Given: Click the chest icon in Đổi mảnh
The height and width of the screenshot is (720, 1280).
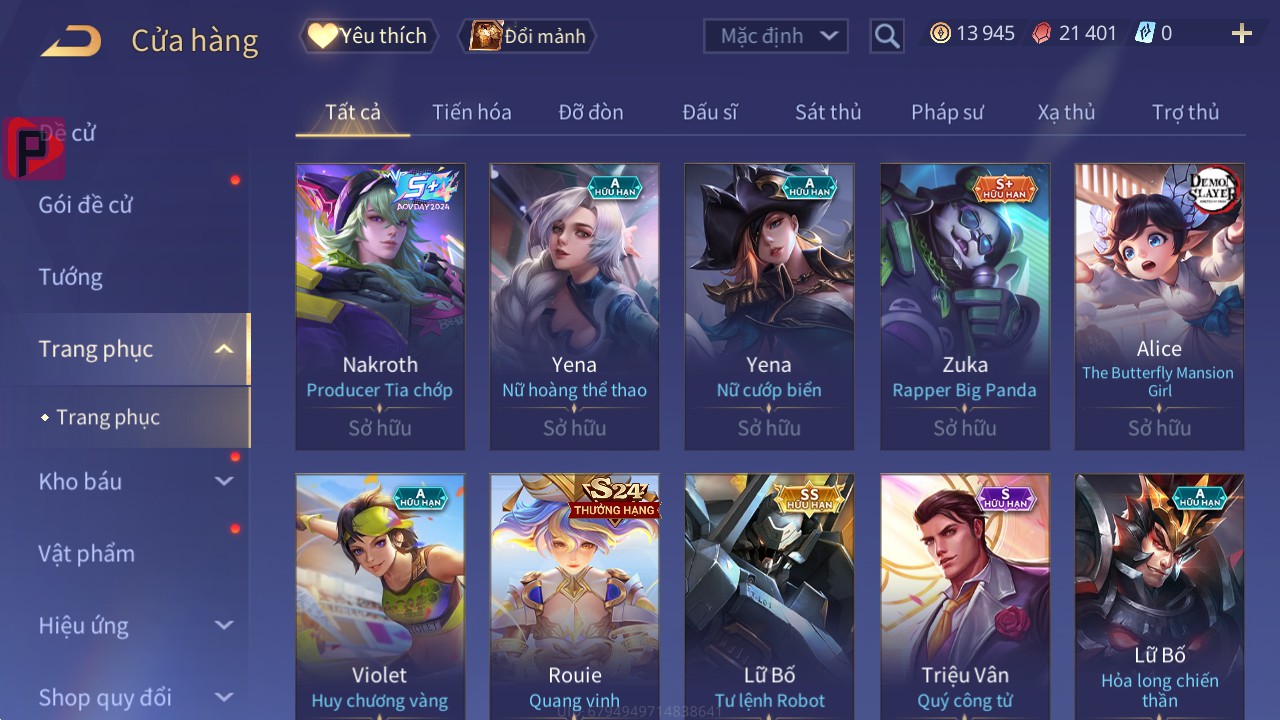Looking at the screenshot, I should (x=485, y=36).
